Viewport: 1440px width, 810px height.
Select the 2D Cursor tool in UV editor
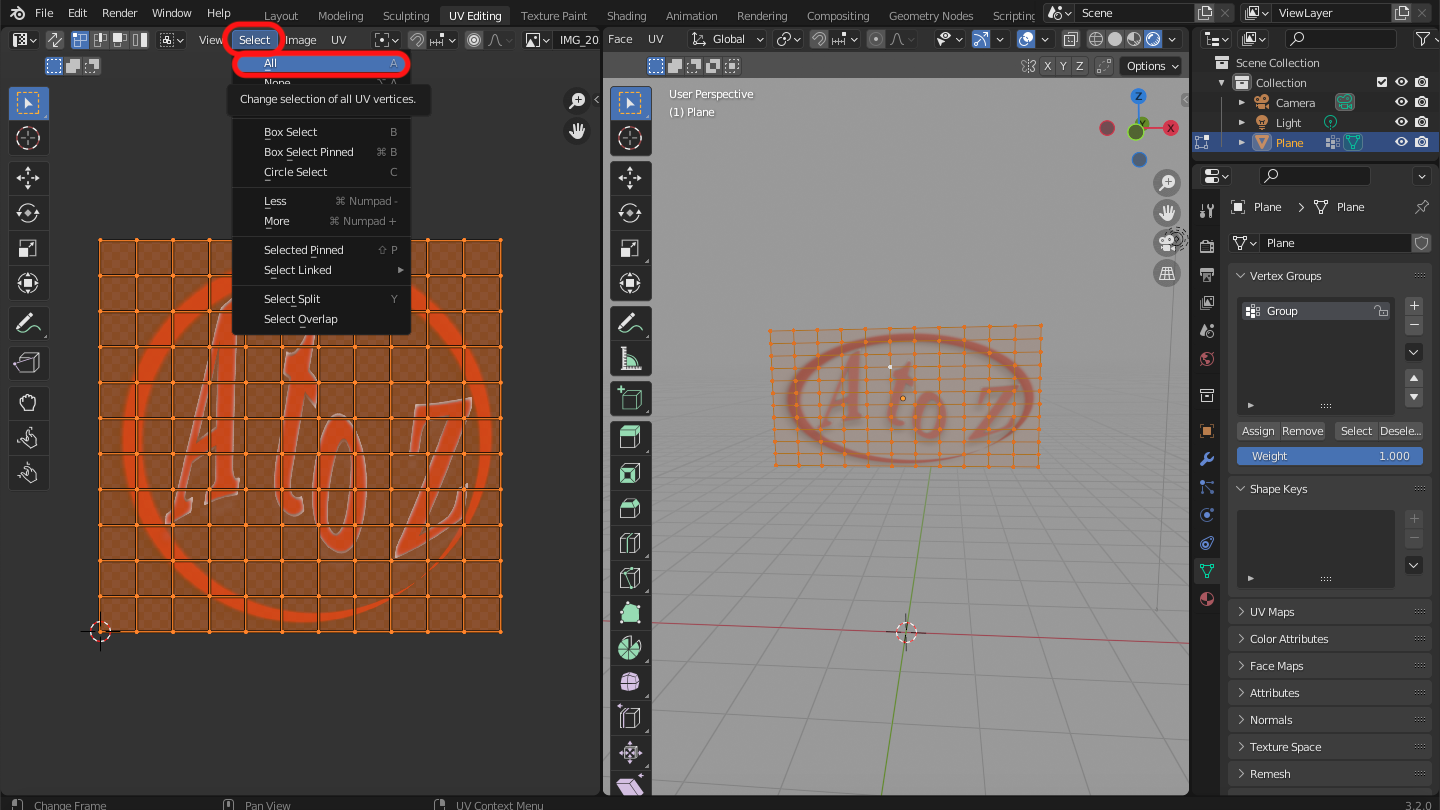(x=28, y=138)
